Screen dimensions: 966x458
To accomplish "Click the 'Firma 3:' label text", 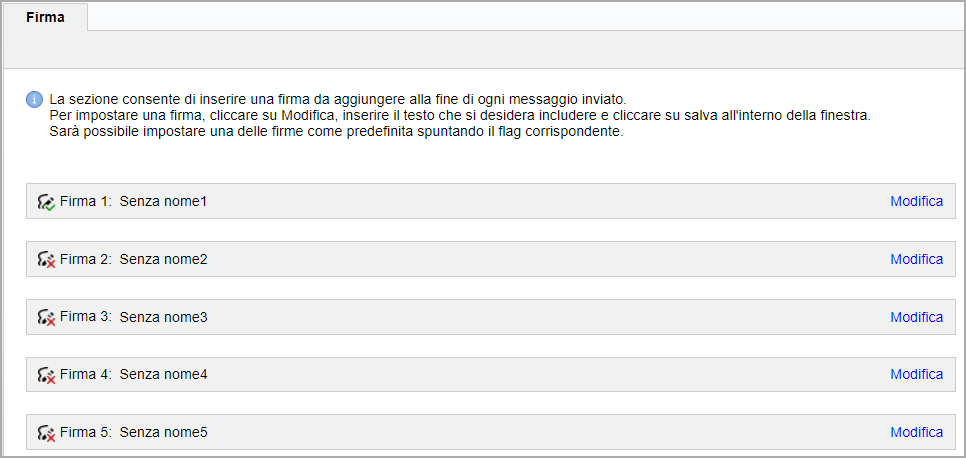I will point(86,317).
